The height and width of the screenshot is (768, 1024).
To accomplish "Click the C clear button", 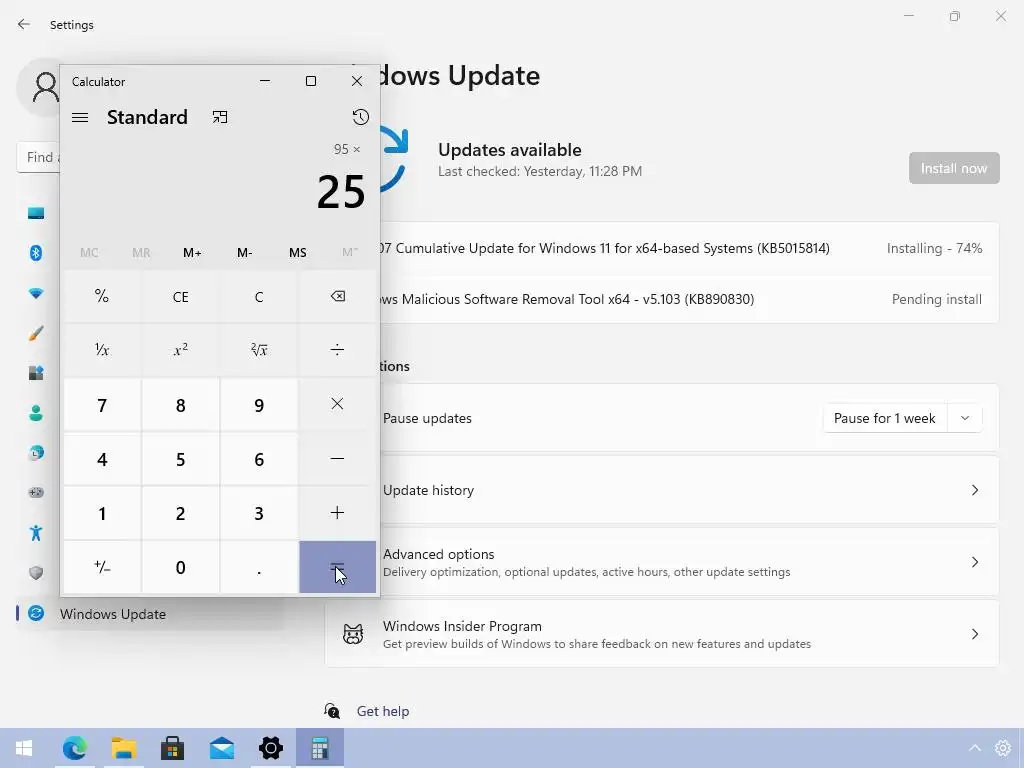I will [x=259, y=296].
